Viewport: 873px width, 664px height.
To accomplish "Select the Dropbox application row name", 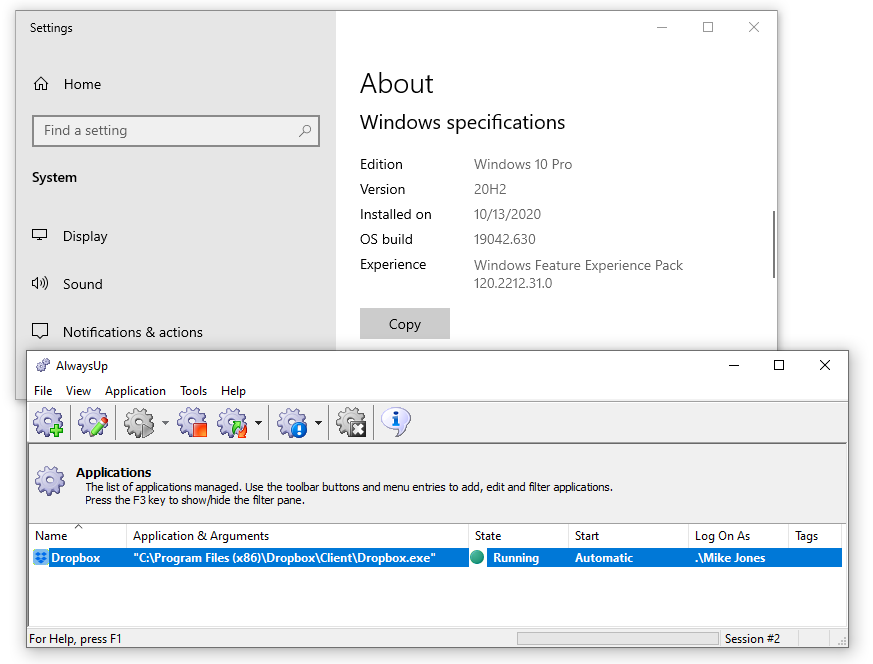I will tap(76, 558).
